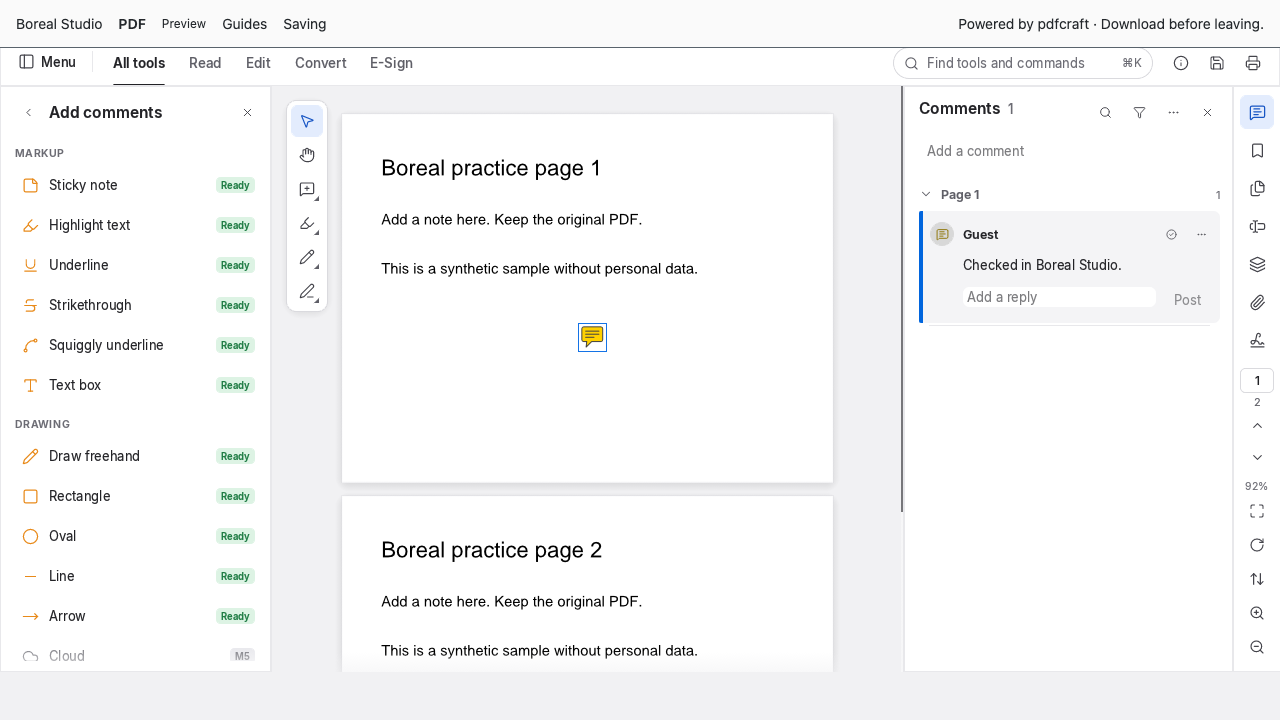Open the attachments panel
The height and width of the screenshot is (720, 1280).
(x=1257, y=302)
